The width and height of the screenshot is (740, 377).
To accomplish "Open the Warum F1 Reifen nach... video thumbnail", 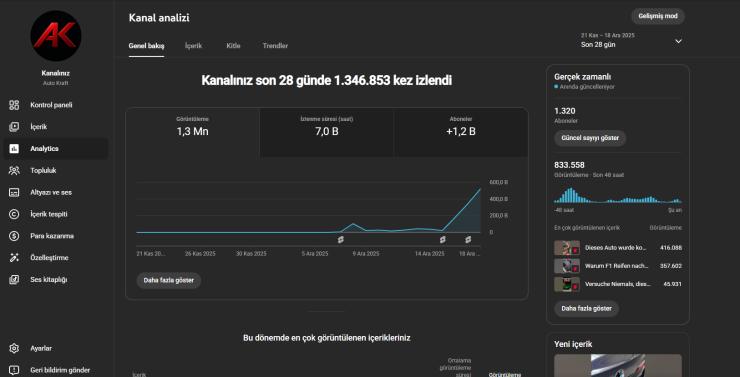I will click(567, 266).
